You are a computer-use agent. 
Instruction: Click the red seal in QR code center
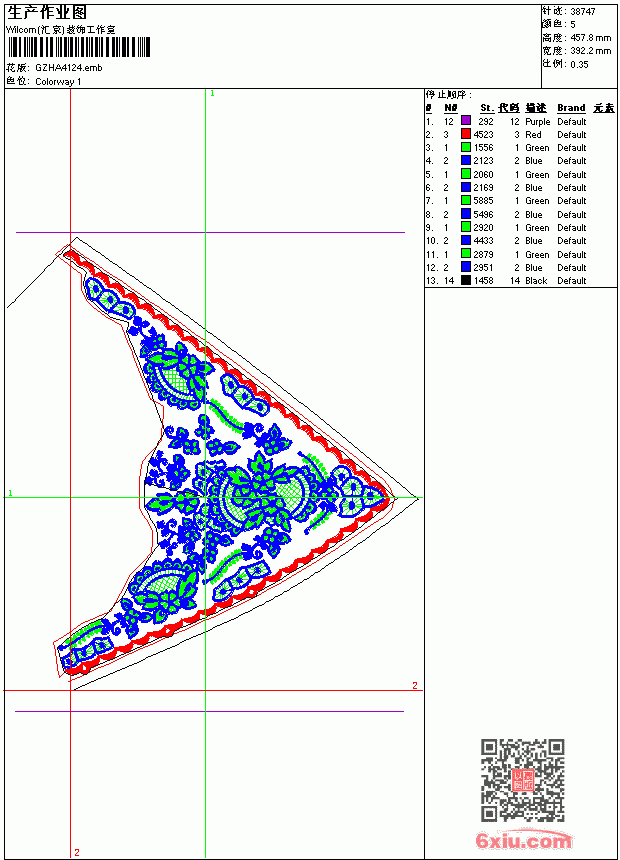[523, 780]
